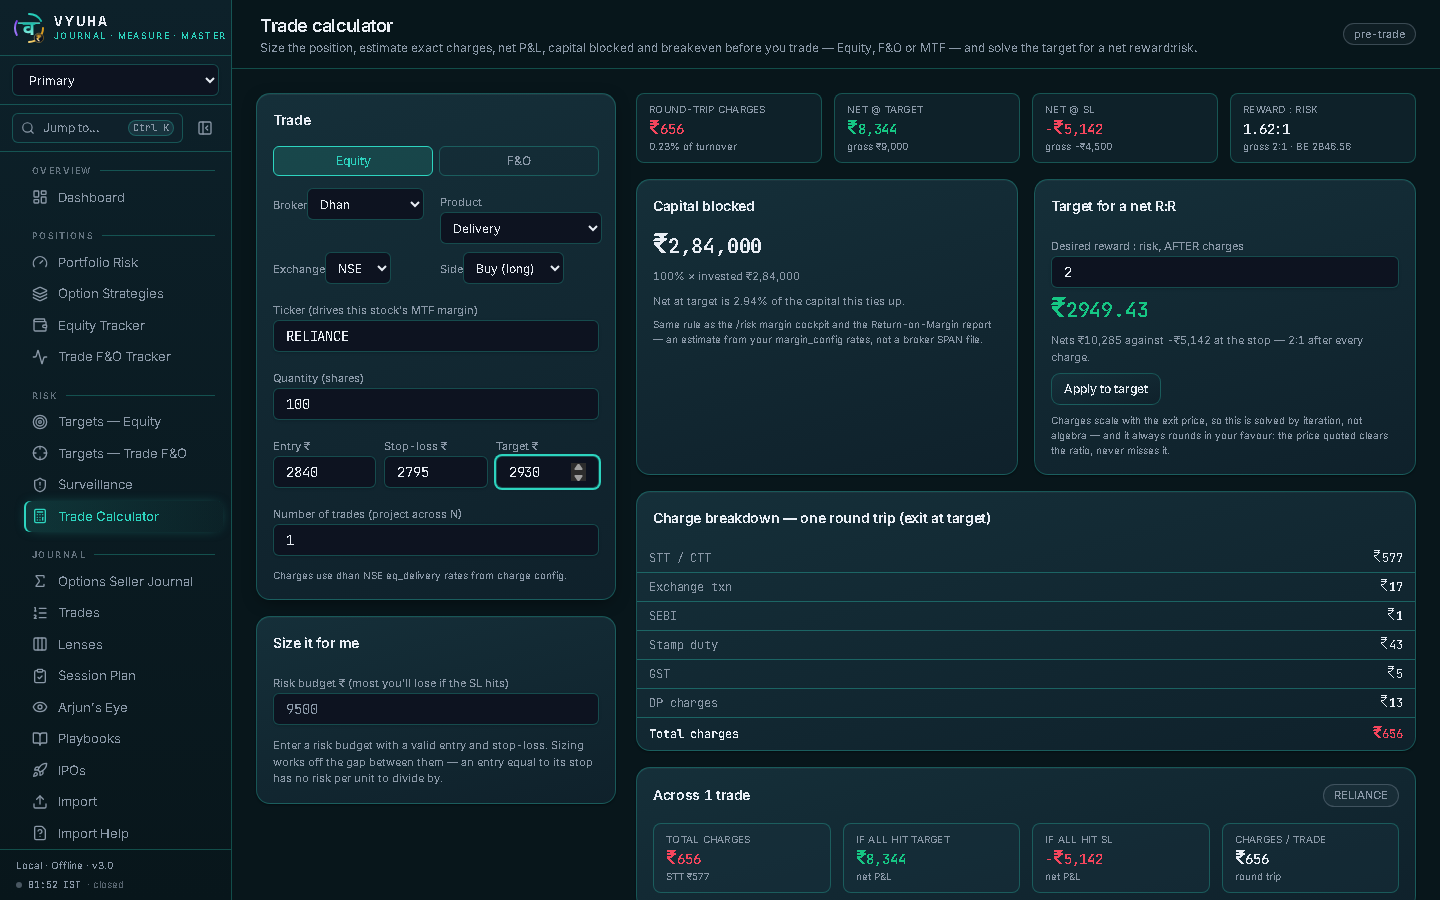Screen dimensions: 1440x900
Task: Click Arjun's Eye icon
Action: [x=40, y=708]
